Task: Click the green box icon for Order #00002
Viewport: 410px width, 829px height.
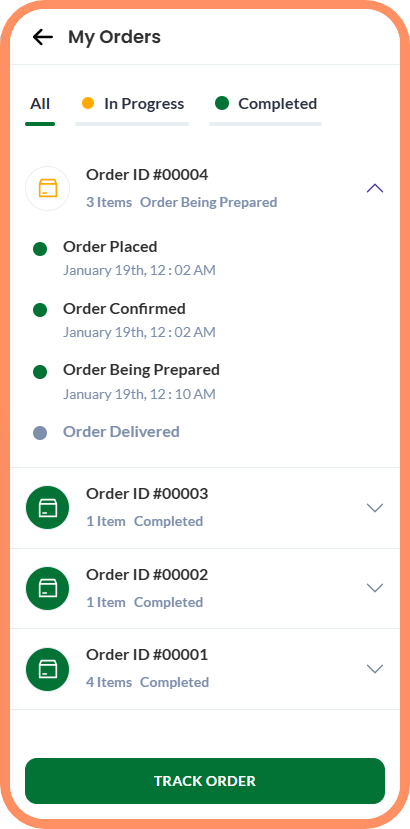Action: (48, 588)
